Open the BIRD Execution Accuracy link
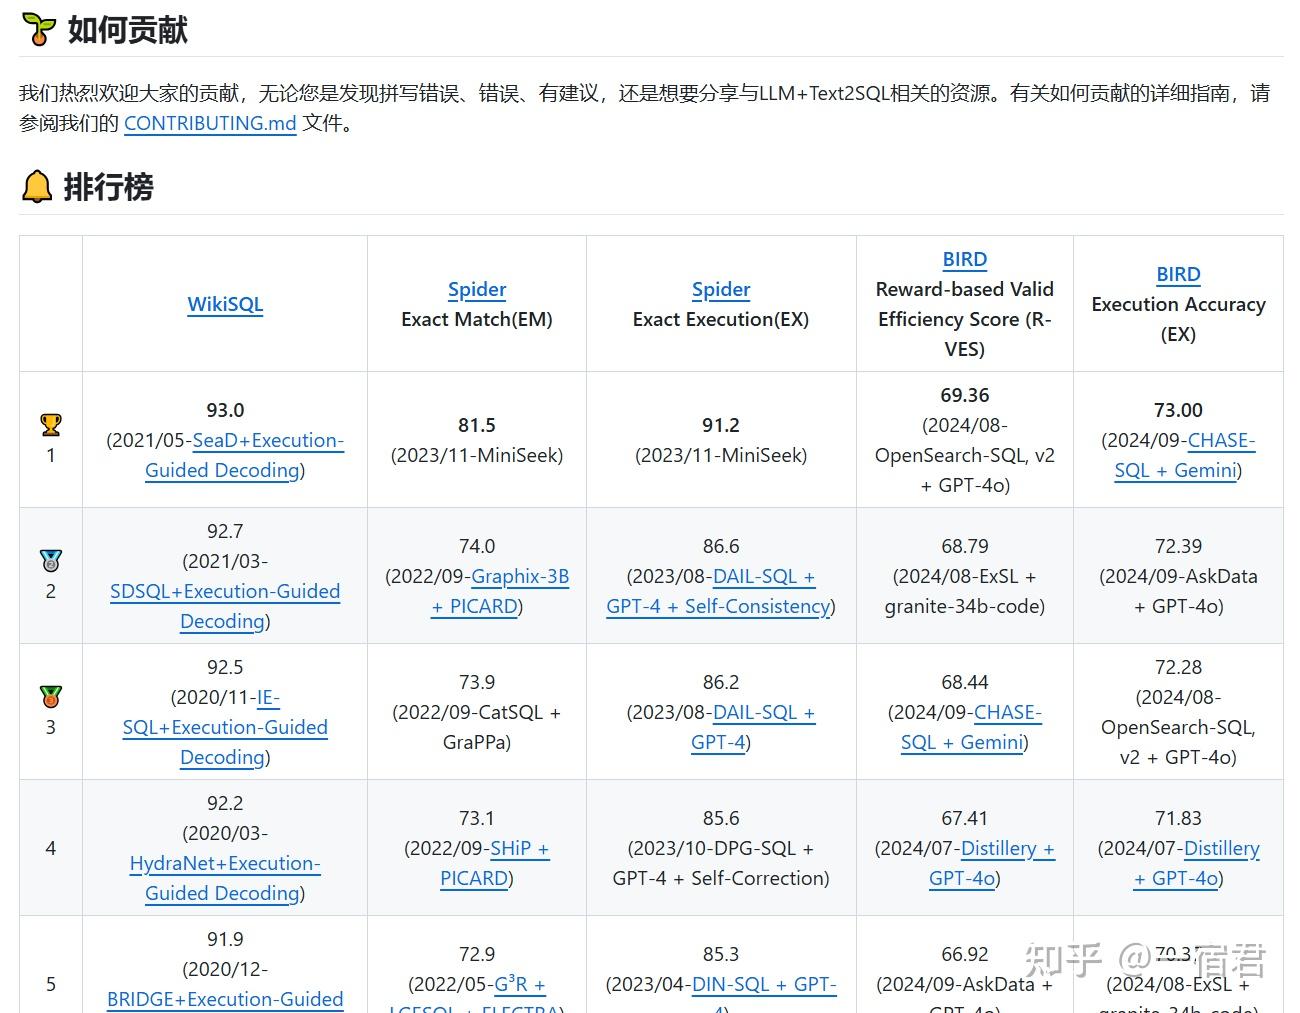The height and width of the screenshot is (1013, 1300). pos(1178,274)
